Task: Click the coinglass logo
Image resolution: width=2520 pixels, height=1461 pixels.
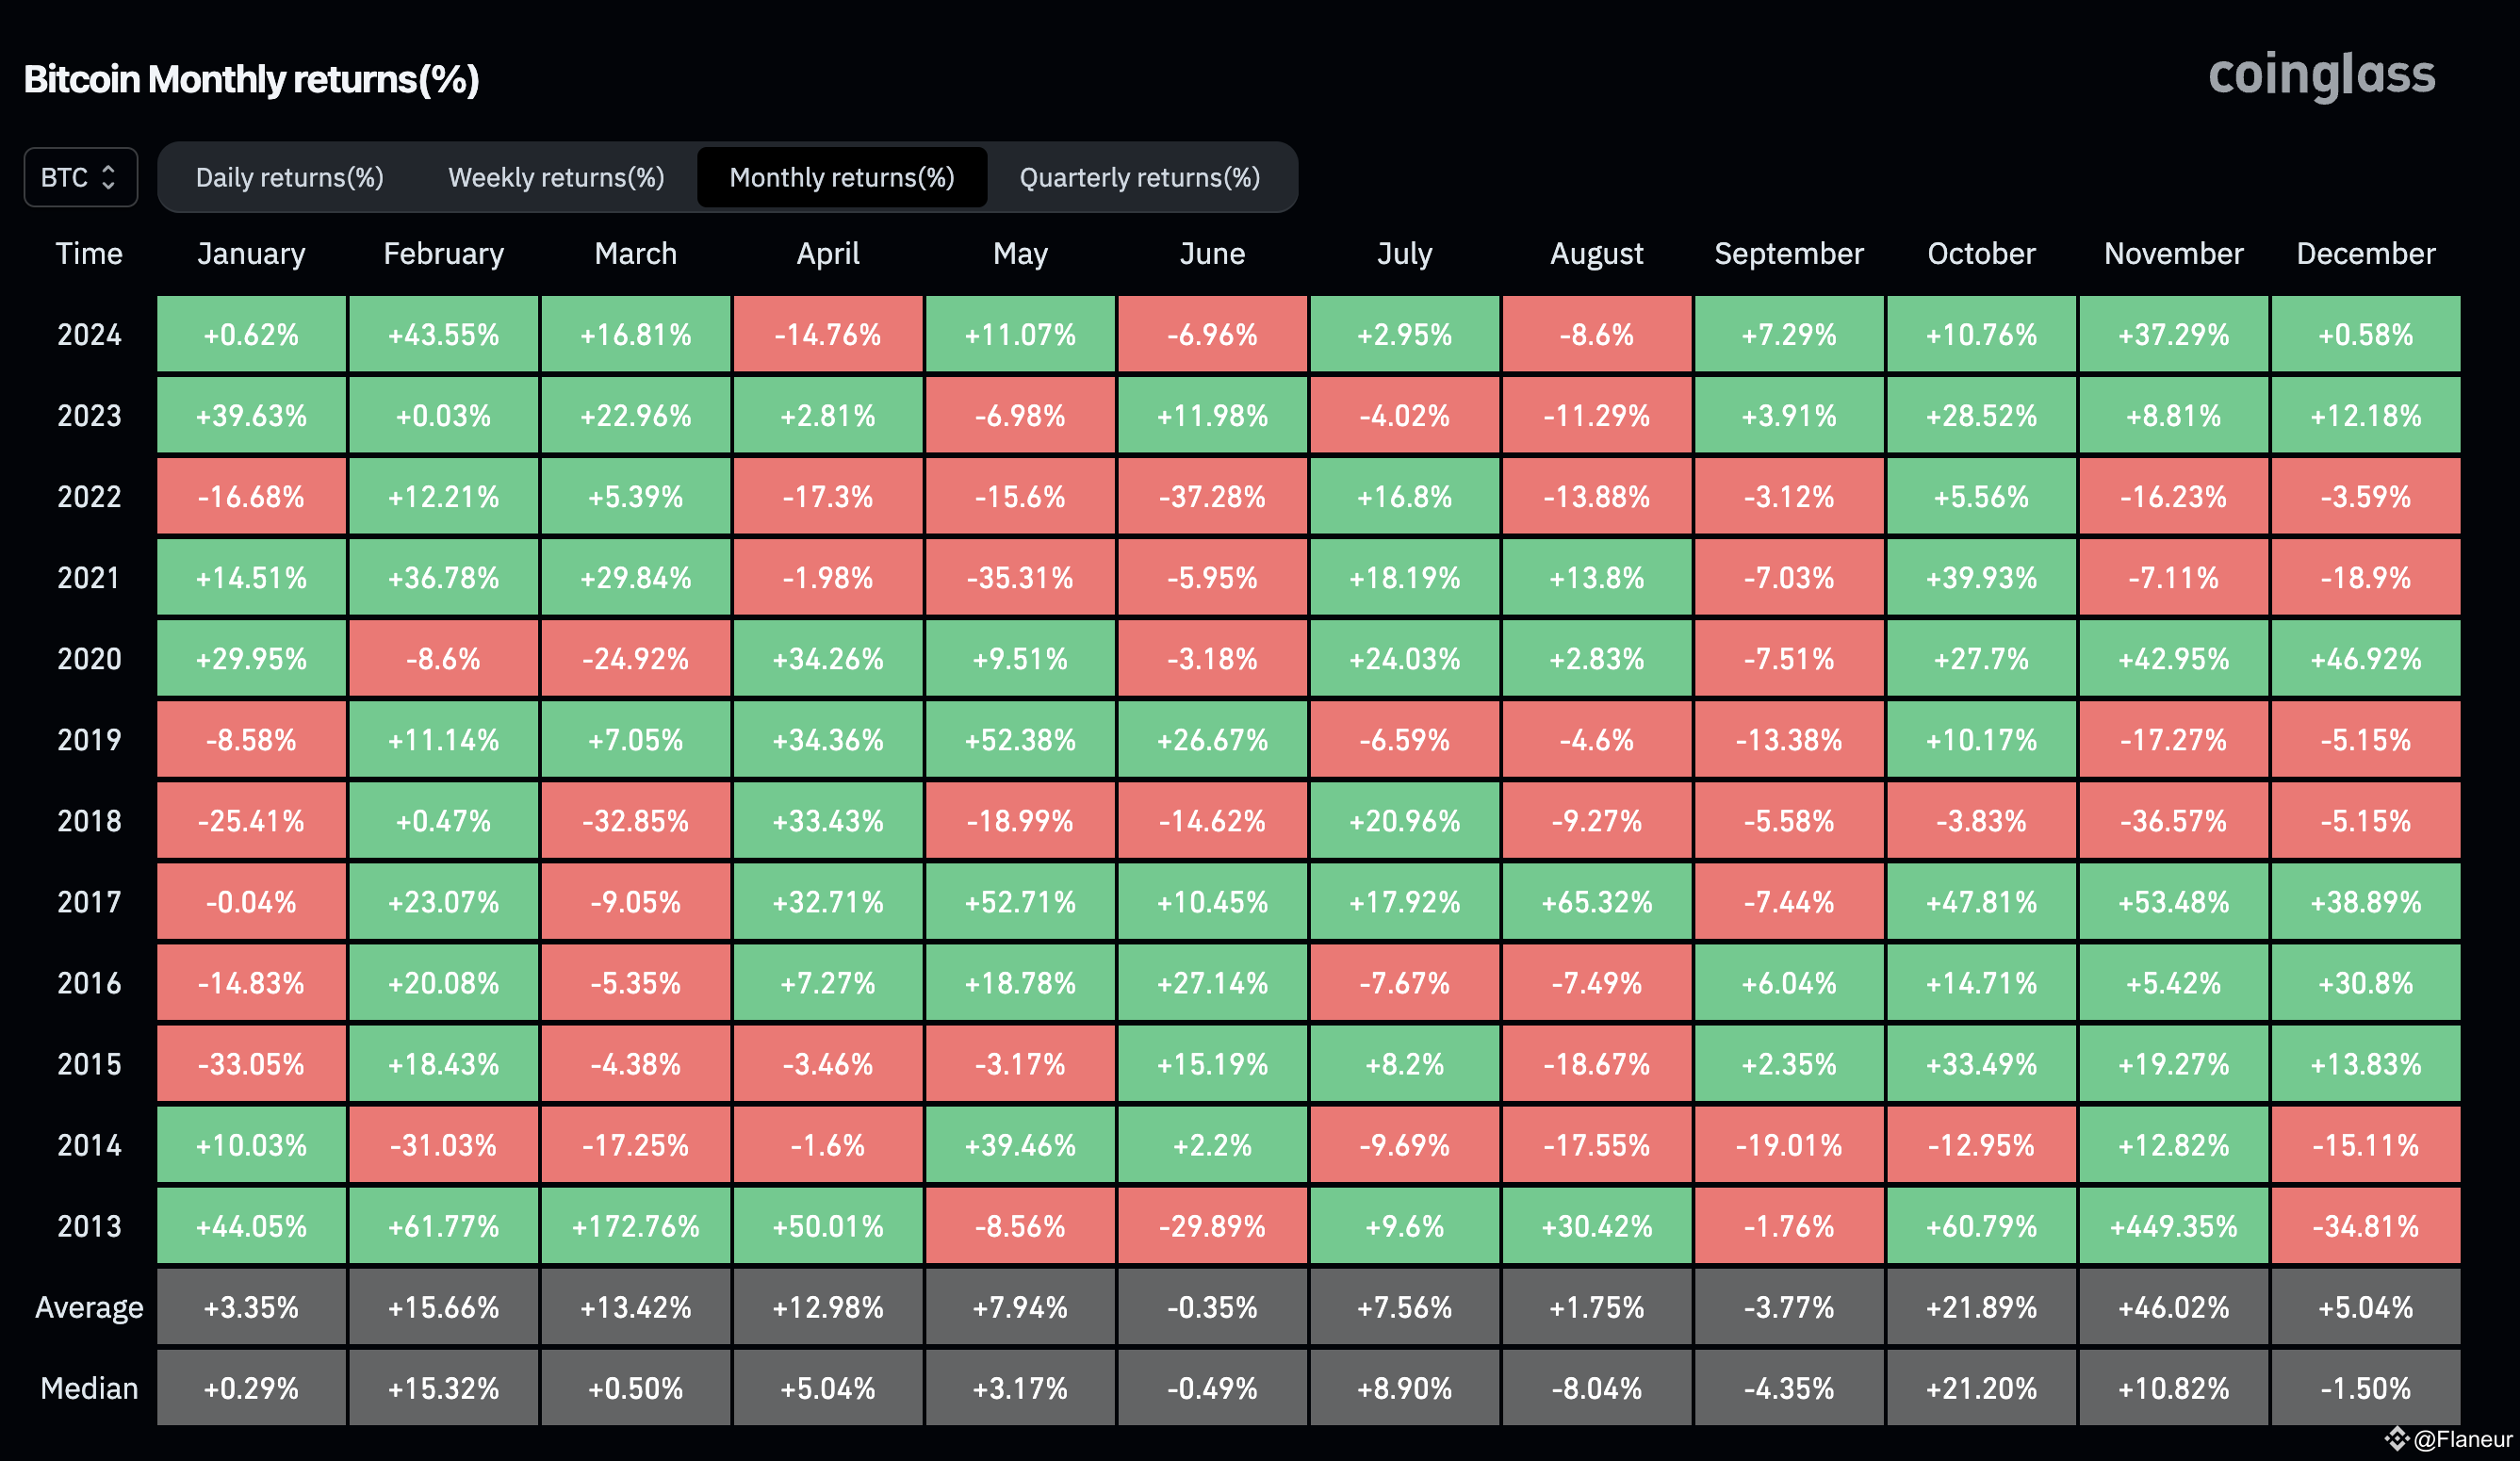Action: (2321, 75)
